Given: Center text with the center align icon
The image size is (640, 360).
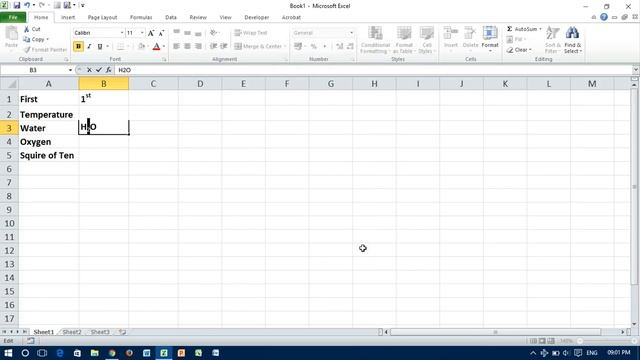Looking at the screenshot, I should pyautogui.click(x=187, y=47).
